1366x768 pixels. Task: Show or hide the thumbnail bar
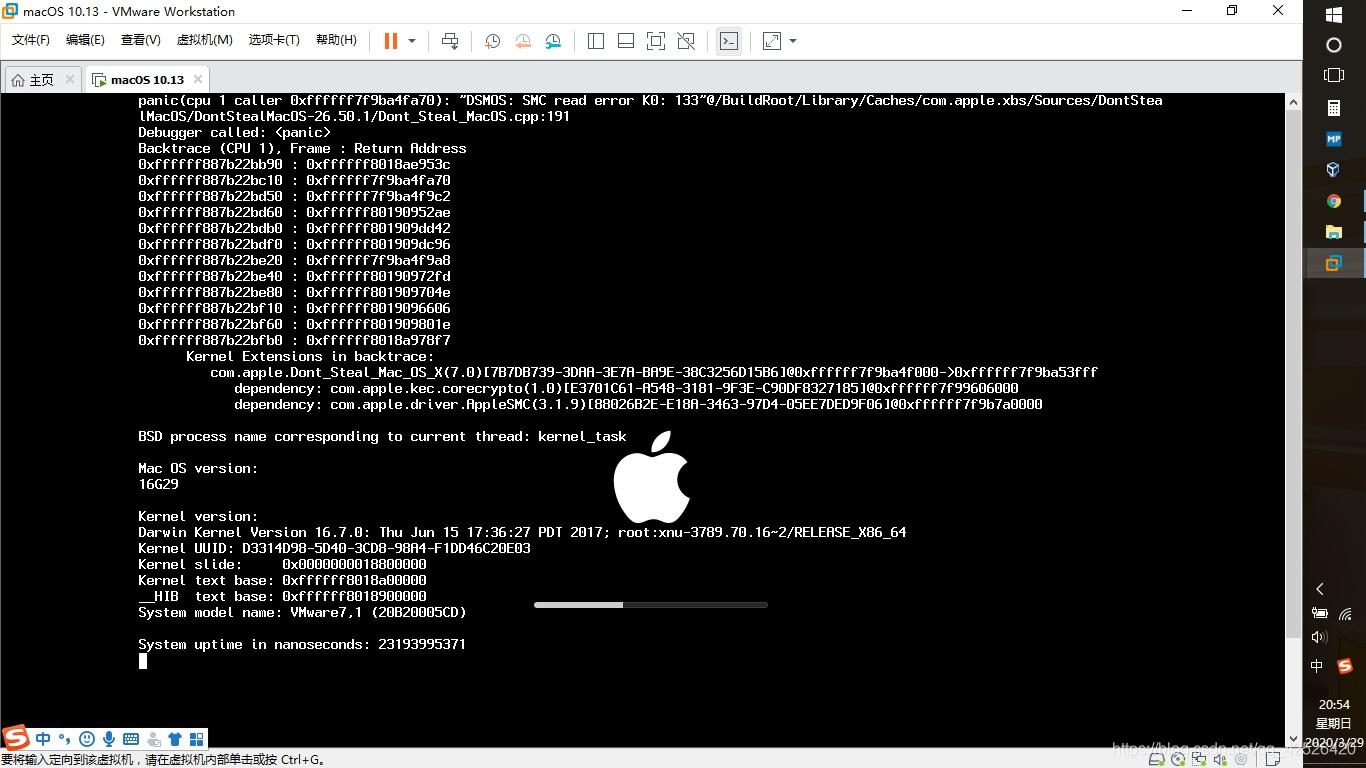(626, 41)
